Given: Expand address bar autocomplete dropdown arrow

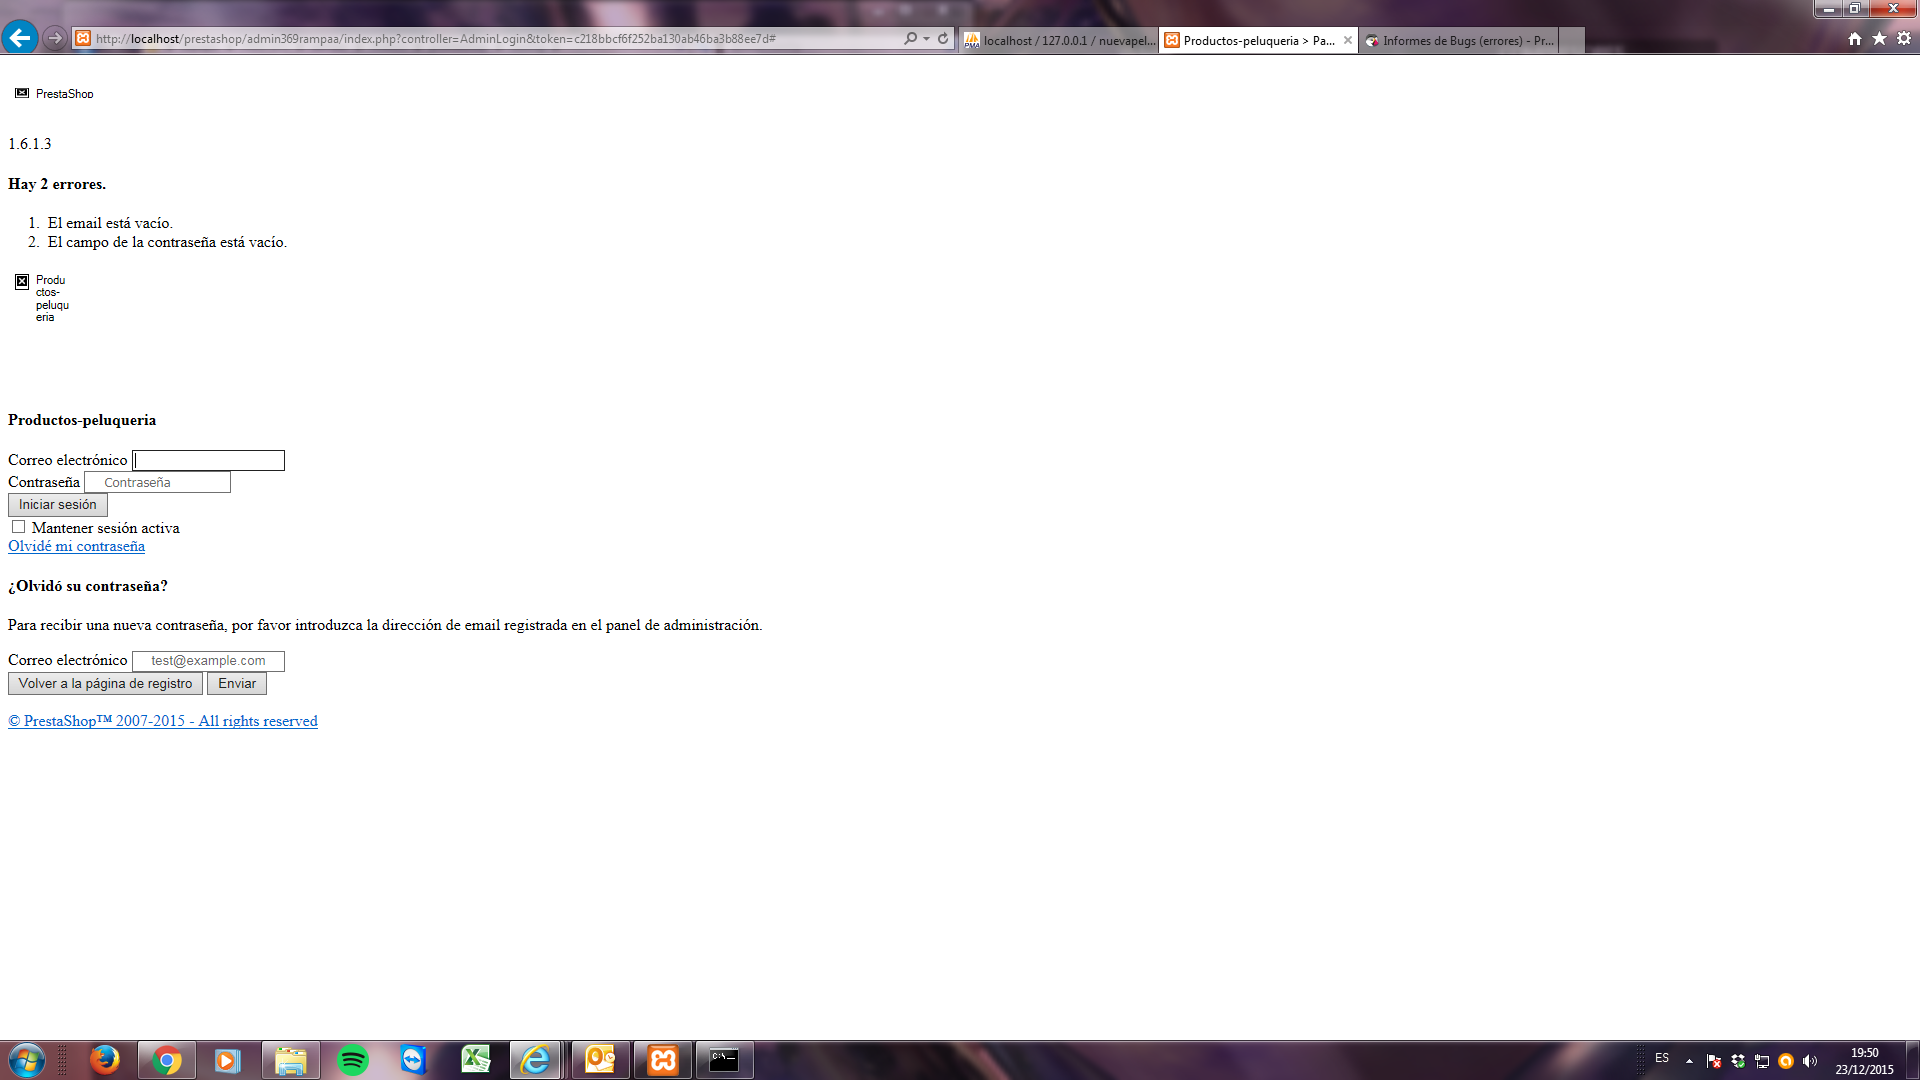Looking at the screenshot, I should pyautogui.click(x=927, y=38).
